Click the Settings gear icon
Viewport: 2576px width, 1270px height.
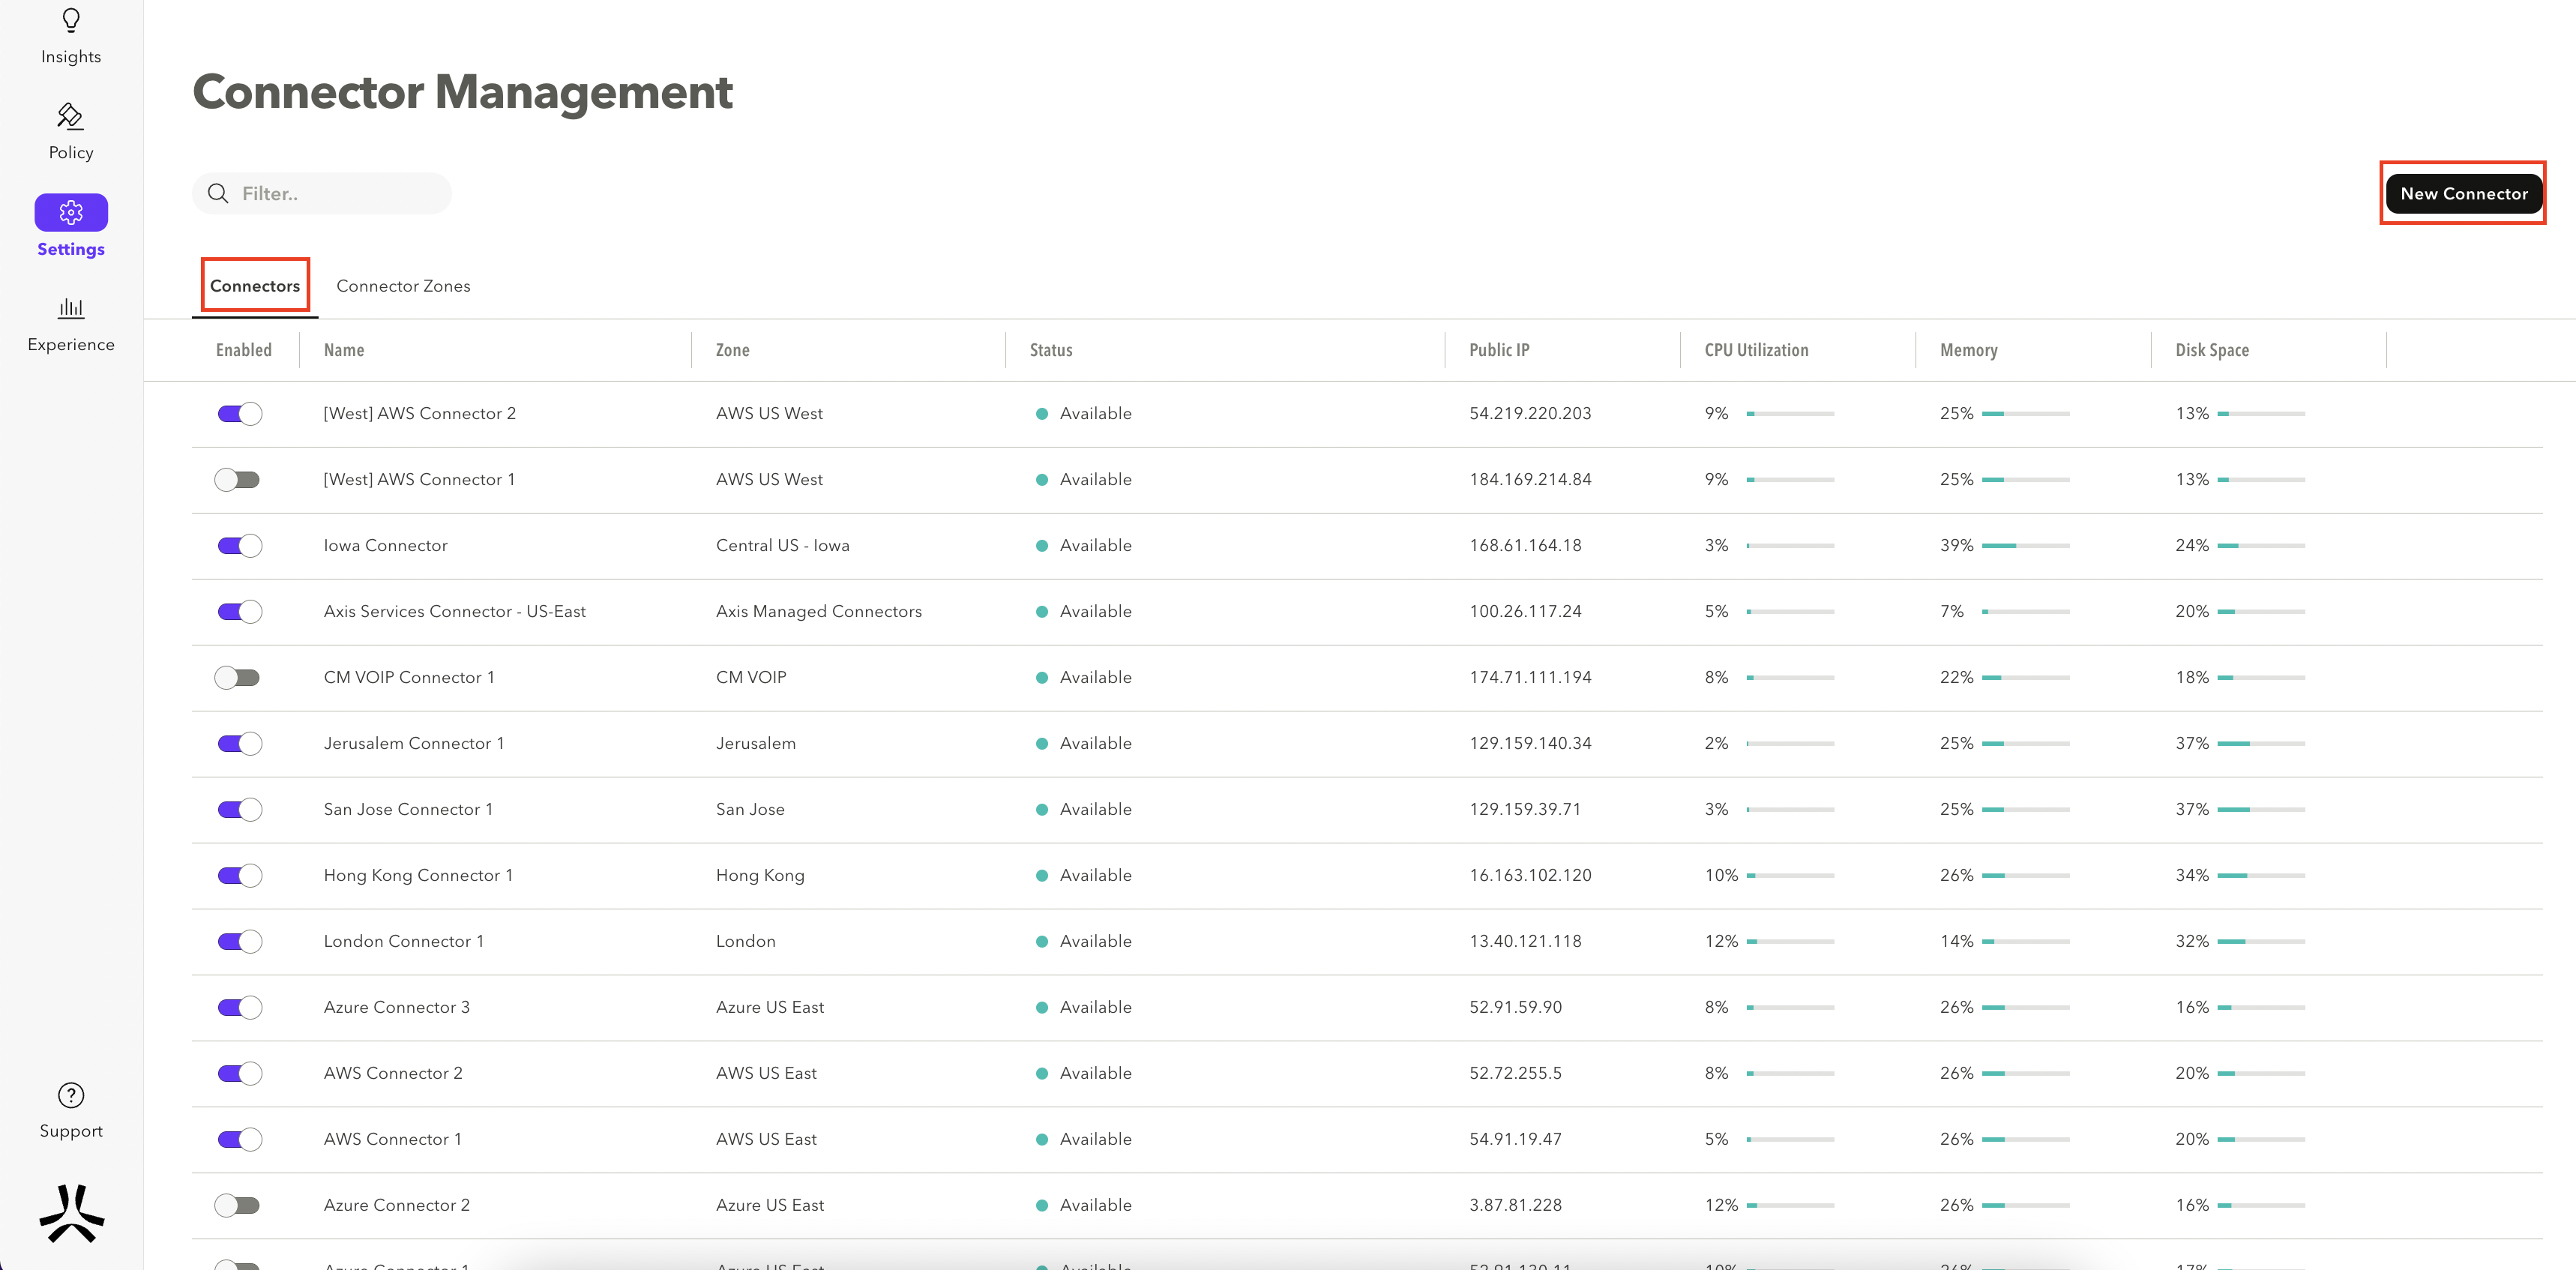pyautogui.click(x=71, y=212)
